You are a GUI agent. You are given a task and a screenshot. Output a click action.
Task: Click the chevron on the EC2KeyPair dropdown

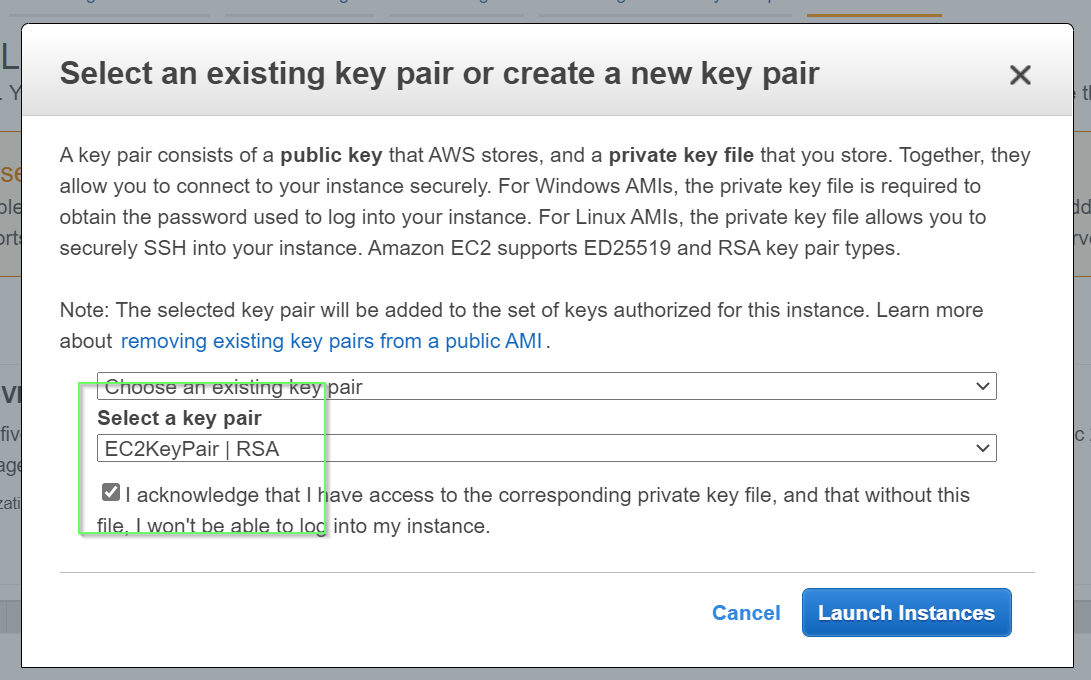pyautogui.click(x=983, y=448)
